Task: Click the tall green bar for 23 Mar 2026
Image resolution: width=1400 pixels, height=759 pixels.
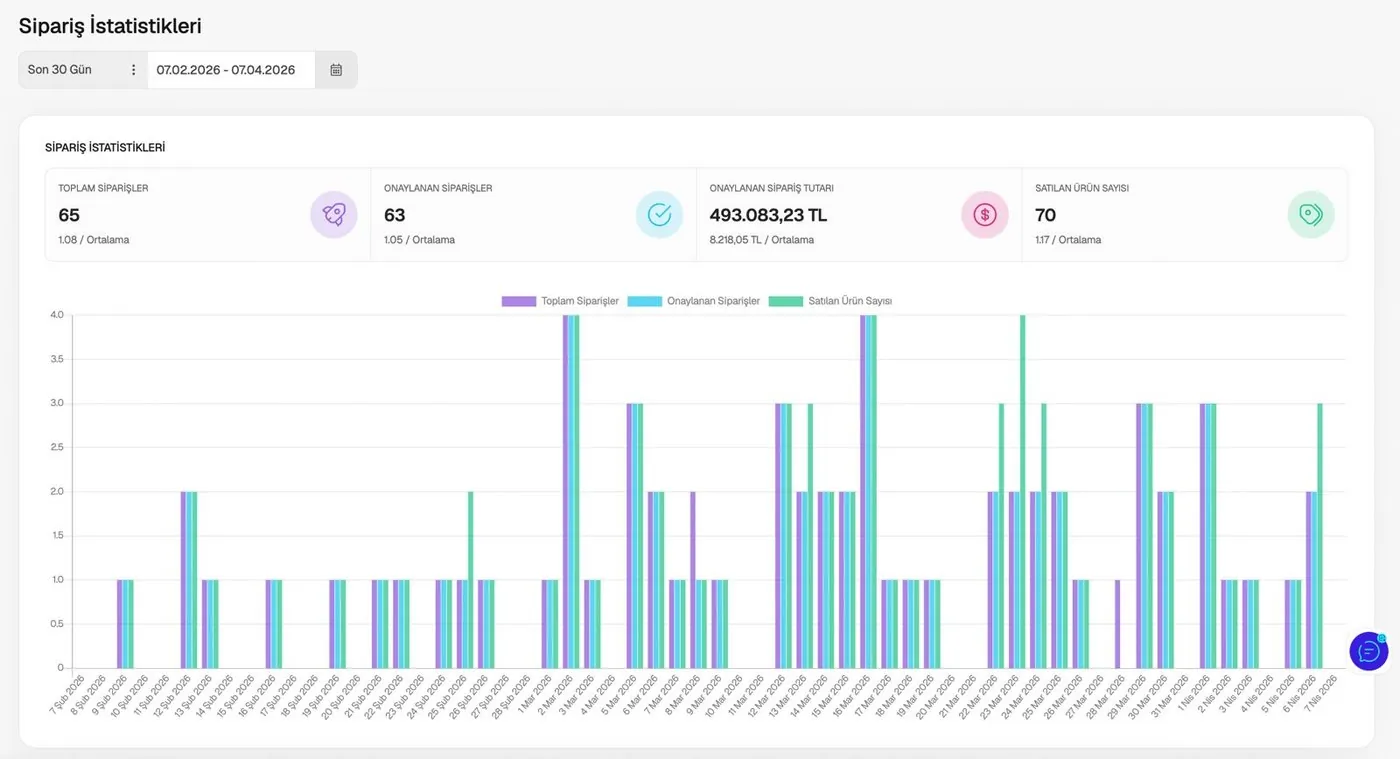Action: click(x=1022, y=492)
